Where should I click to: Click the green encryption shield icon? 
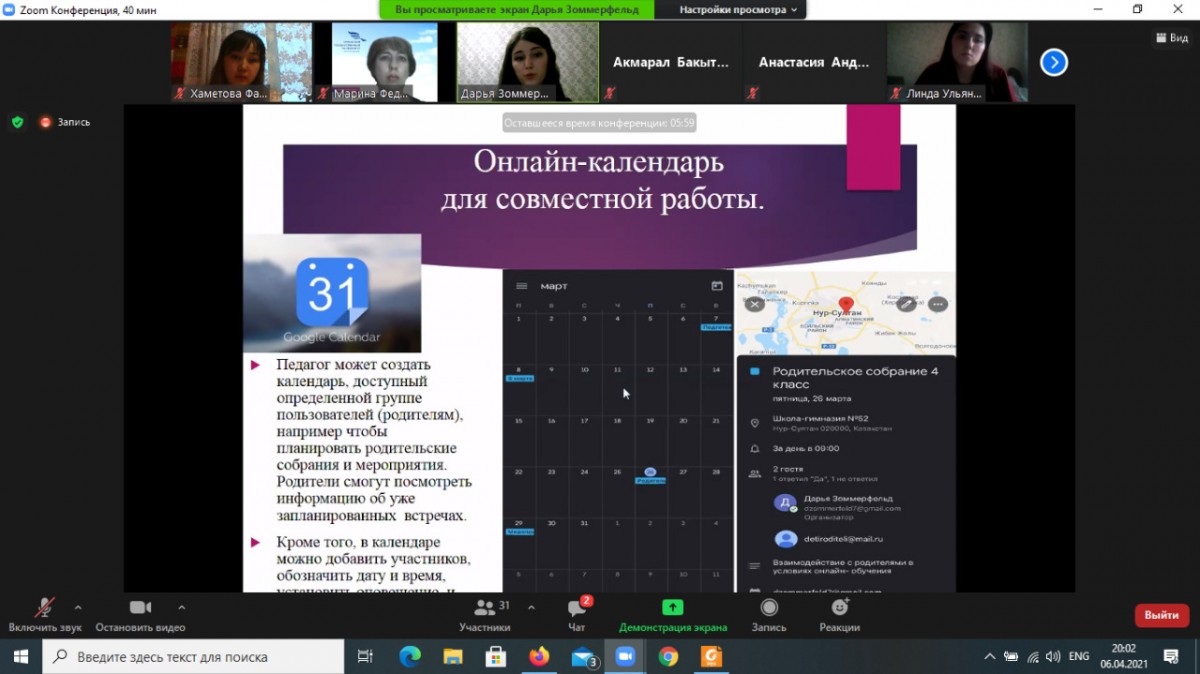pyautogui.click(x=17, y=122)
